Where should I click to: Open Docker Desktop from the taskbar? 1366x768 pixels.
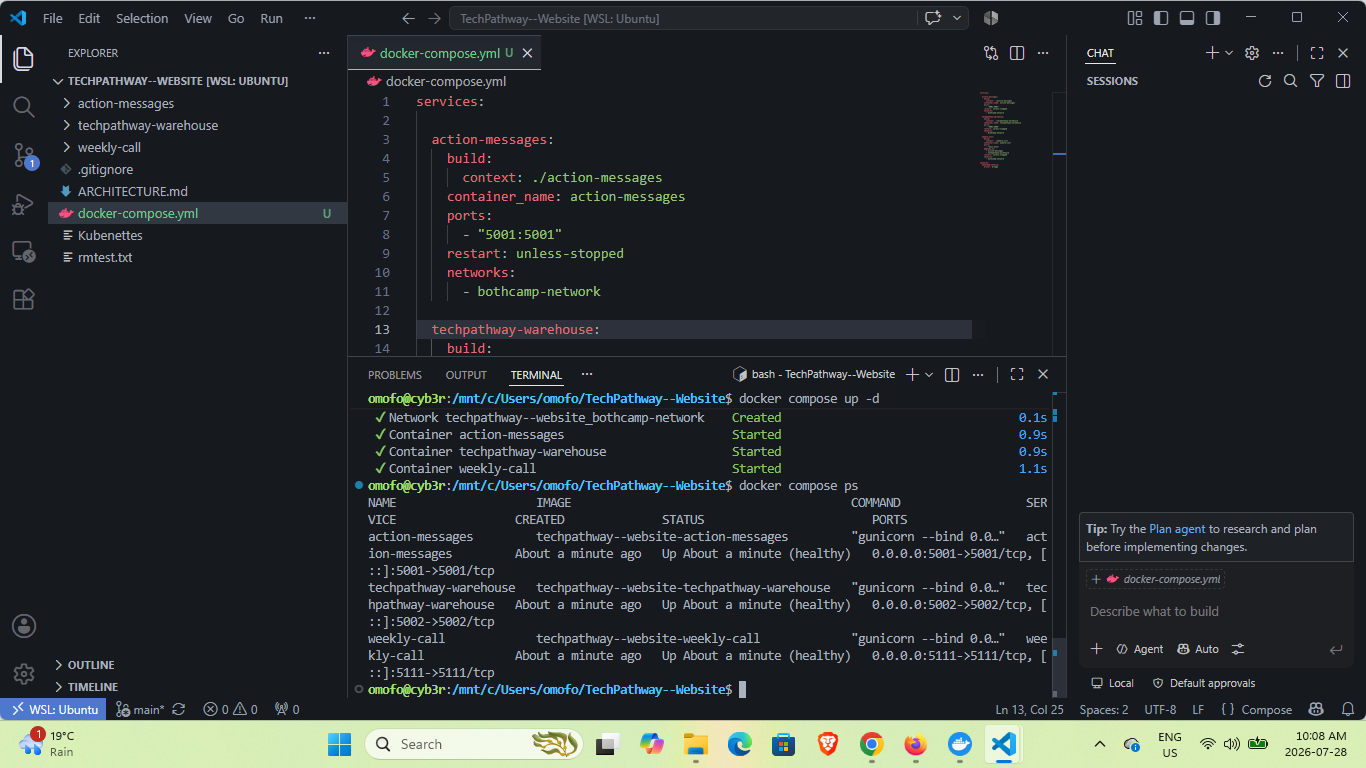pyautogui.click(x=959, y=744)
